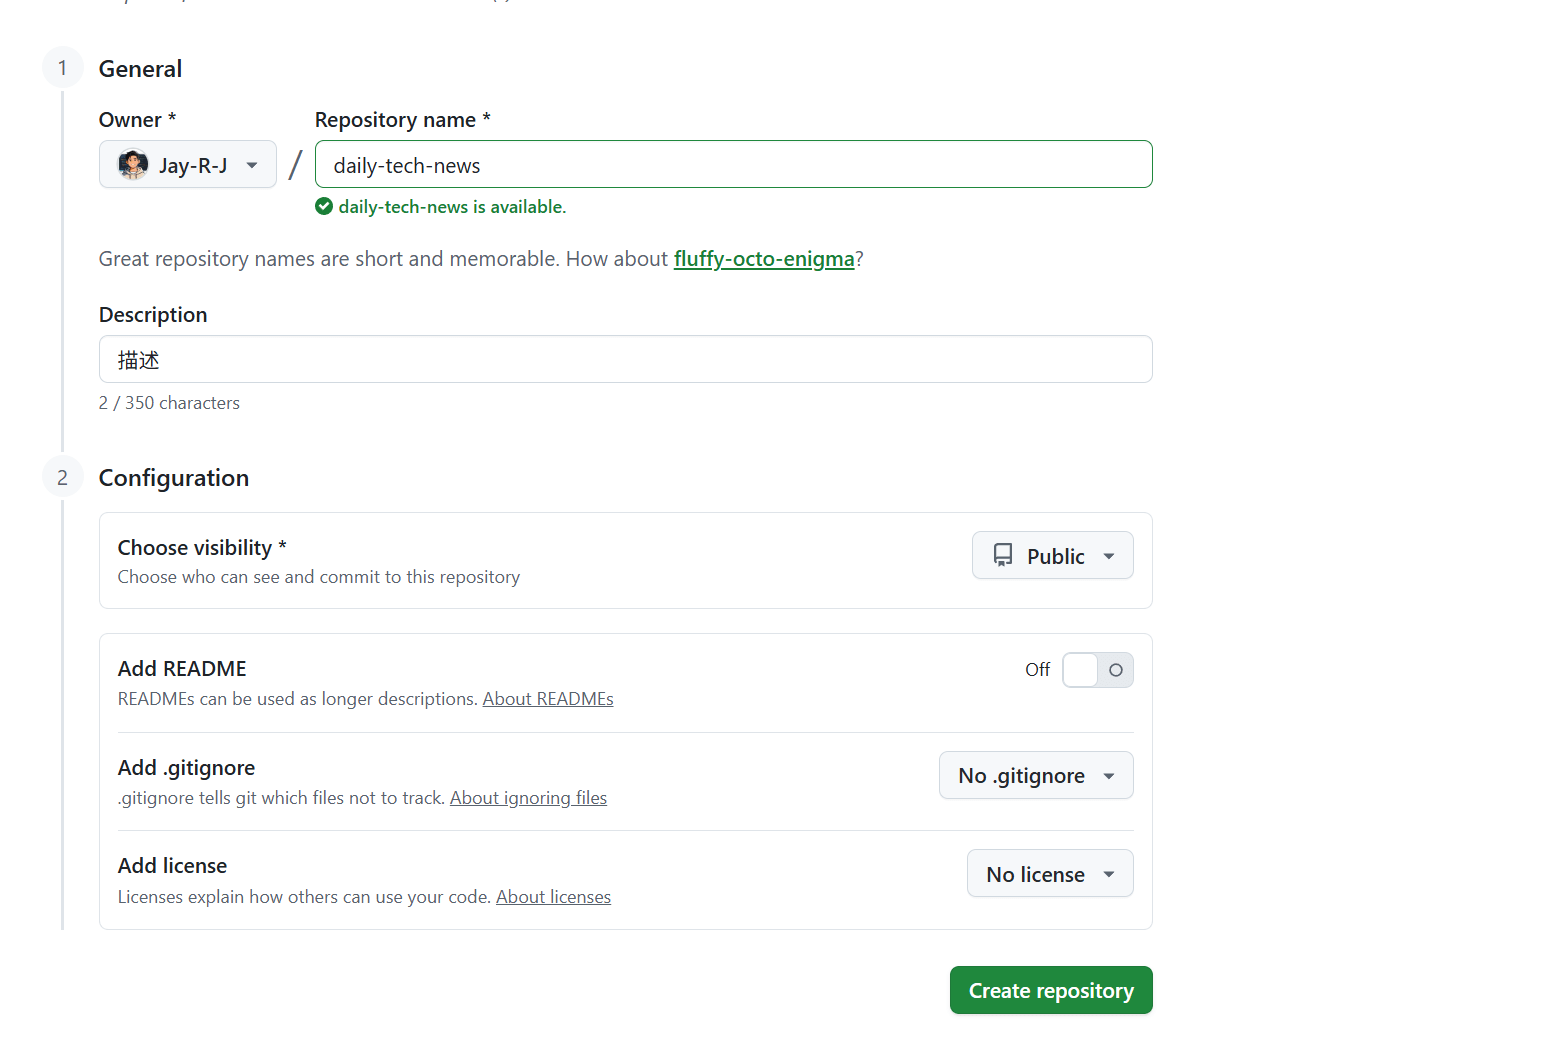Screen dimensions: 1554x1050
Task: Expand the Owner dropdown caret
Action: pos(252,165)
